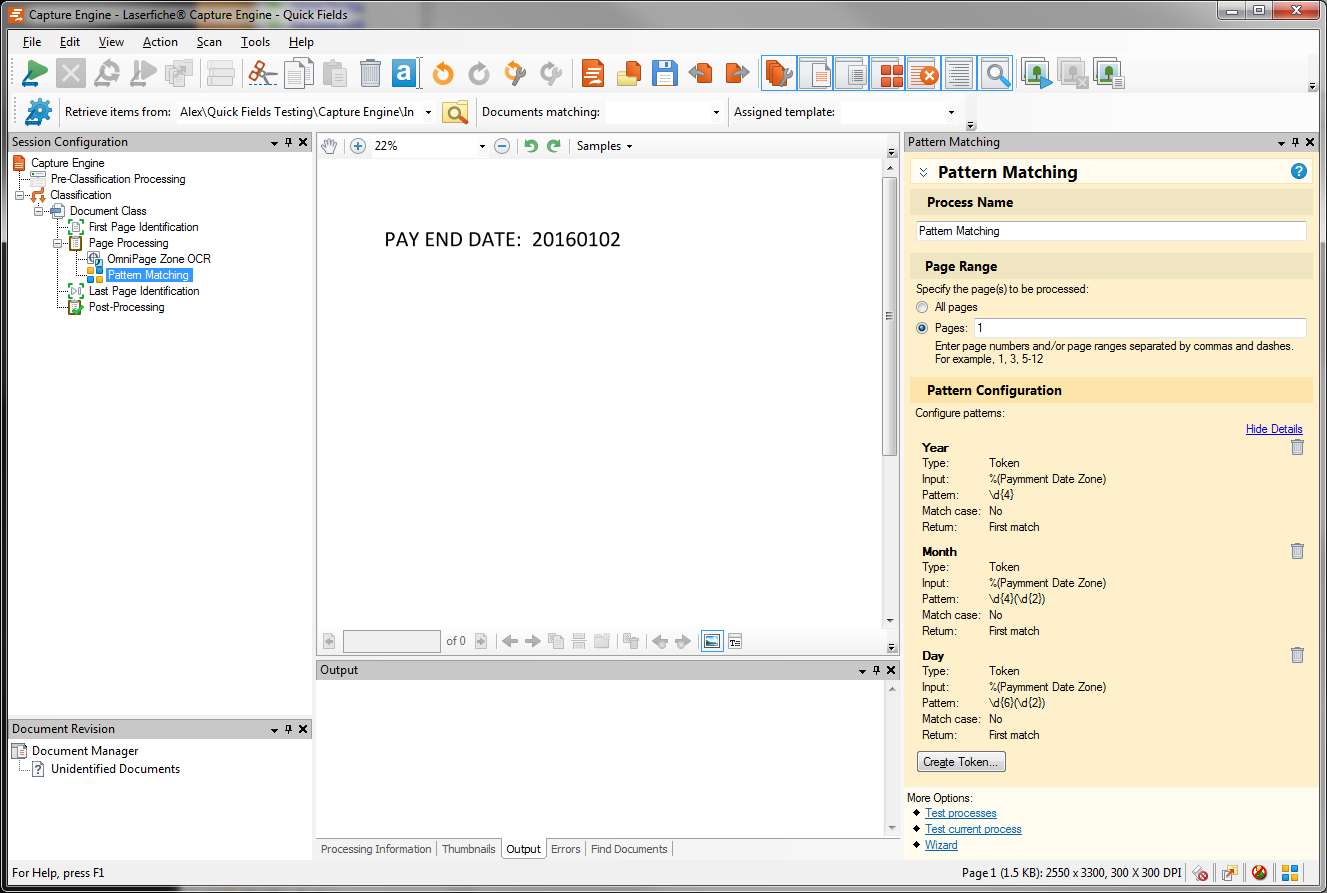The image size is (1327, 893).
Task: Click the zoom out minus icon
Action: 502,146
